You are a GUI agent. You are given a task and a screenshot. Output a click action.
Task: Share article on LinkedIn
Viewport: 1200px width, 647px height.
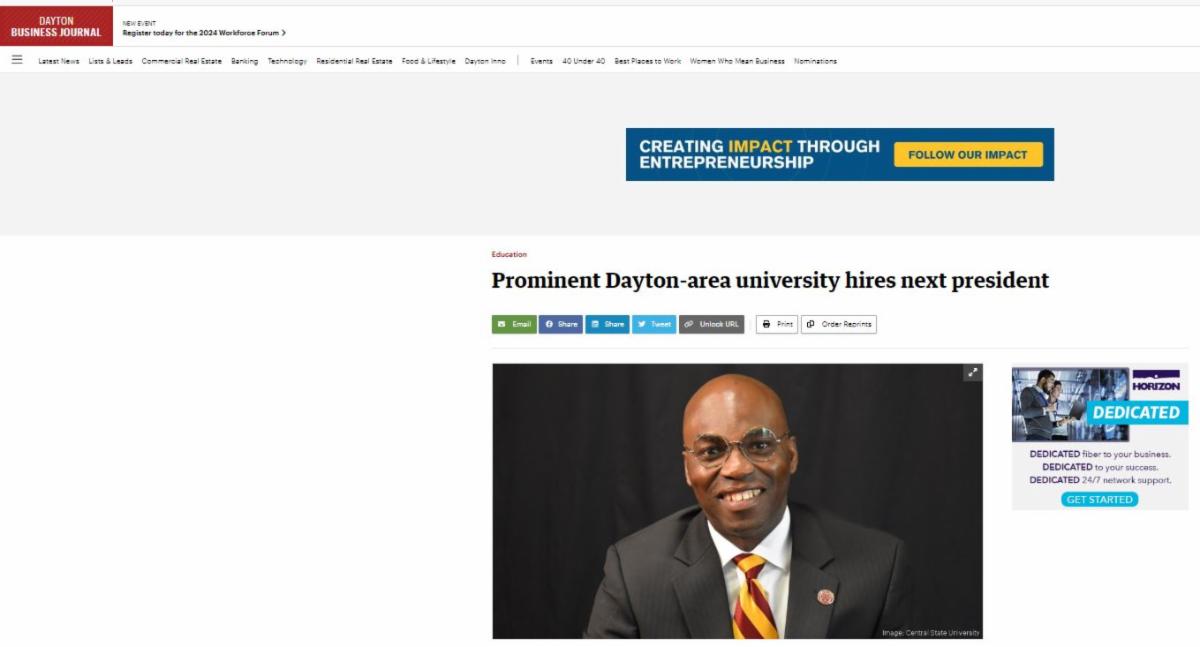pos(607,324)
